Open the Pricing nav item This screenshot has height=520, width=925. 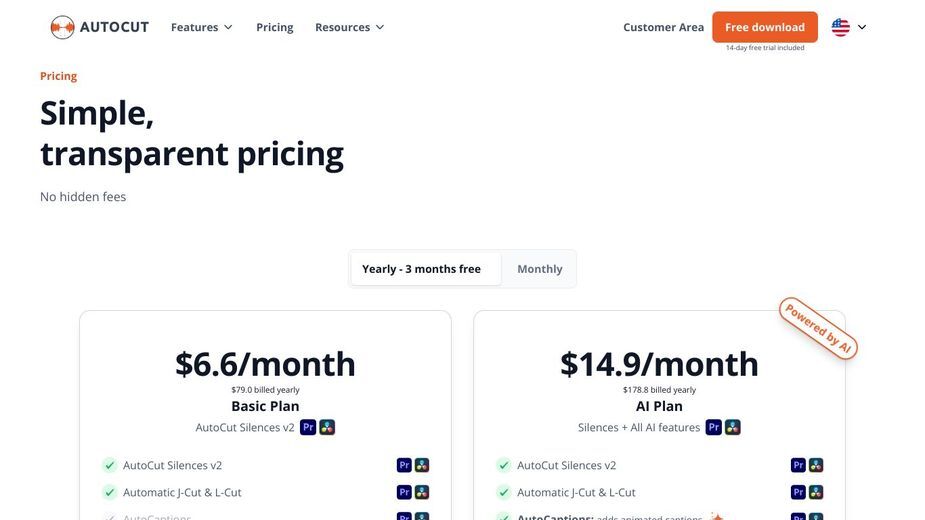click(275, 27)
